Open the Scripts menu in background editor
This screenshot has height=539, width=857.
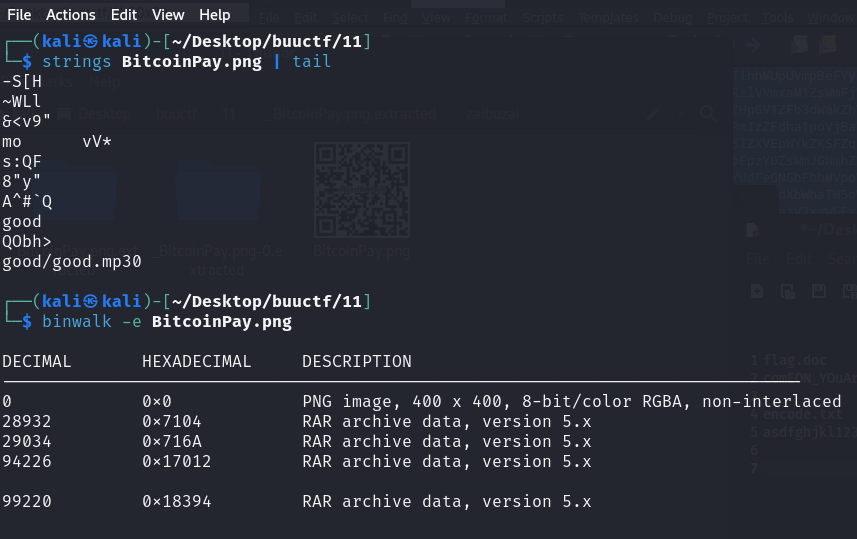coord(543,18)
